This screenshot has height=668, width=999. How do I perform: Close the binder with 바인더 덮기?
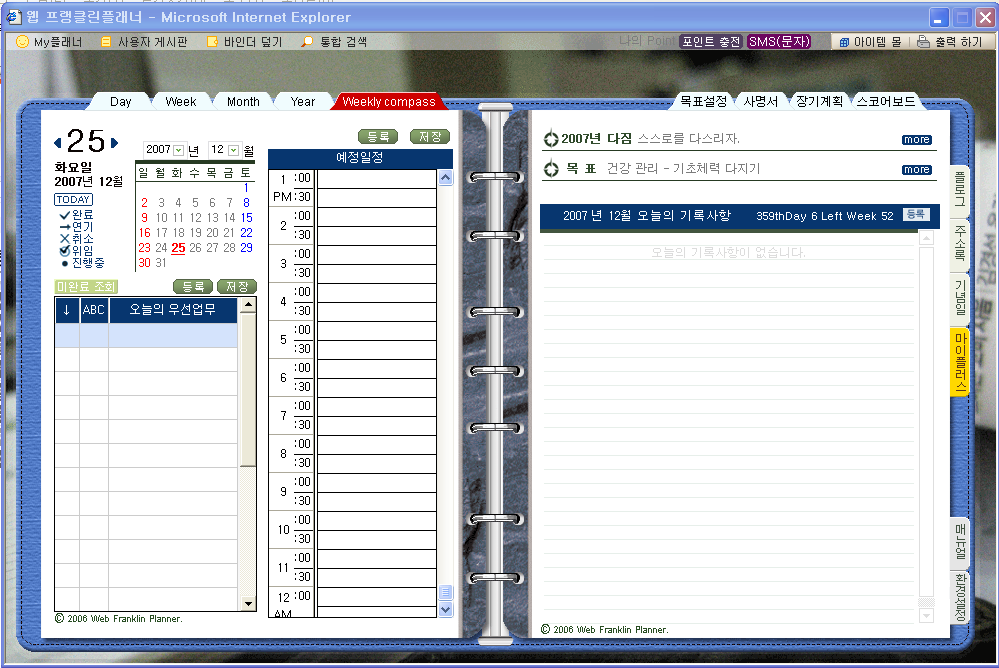click(244, 42)
